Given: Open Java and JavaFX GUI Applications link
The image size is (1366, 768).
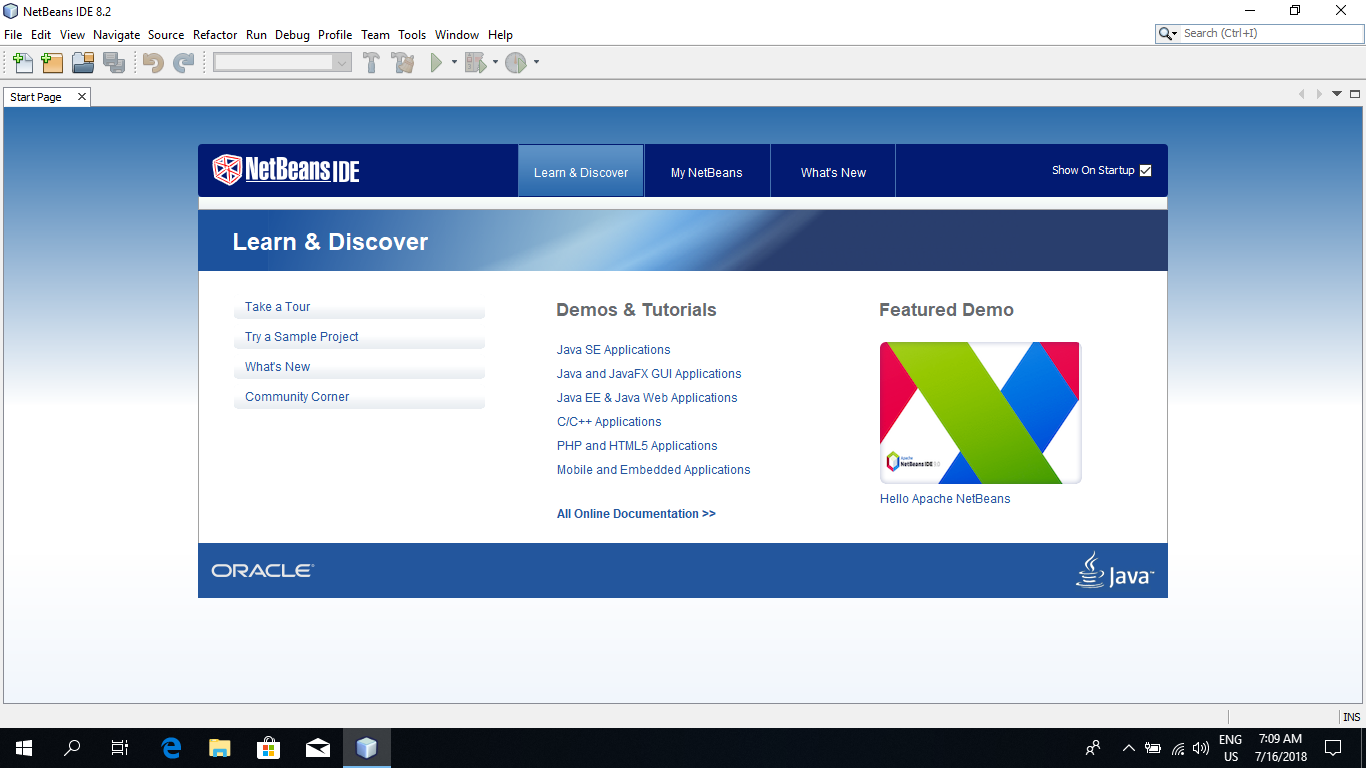Looking at the screenshot, I should tap(649, 374).
